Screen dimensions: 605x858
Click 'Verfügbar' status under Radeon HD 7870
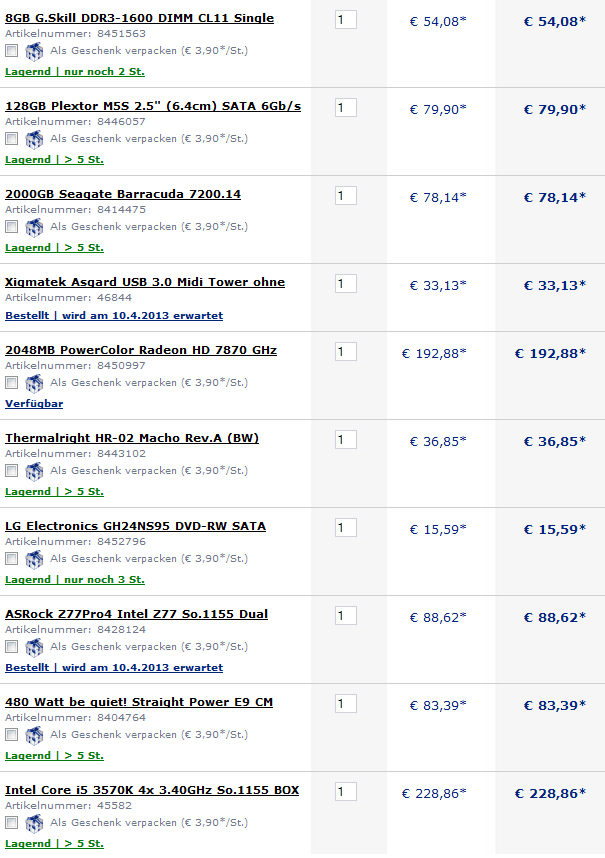point(34,404)
